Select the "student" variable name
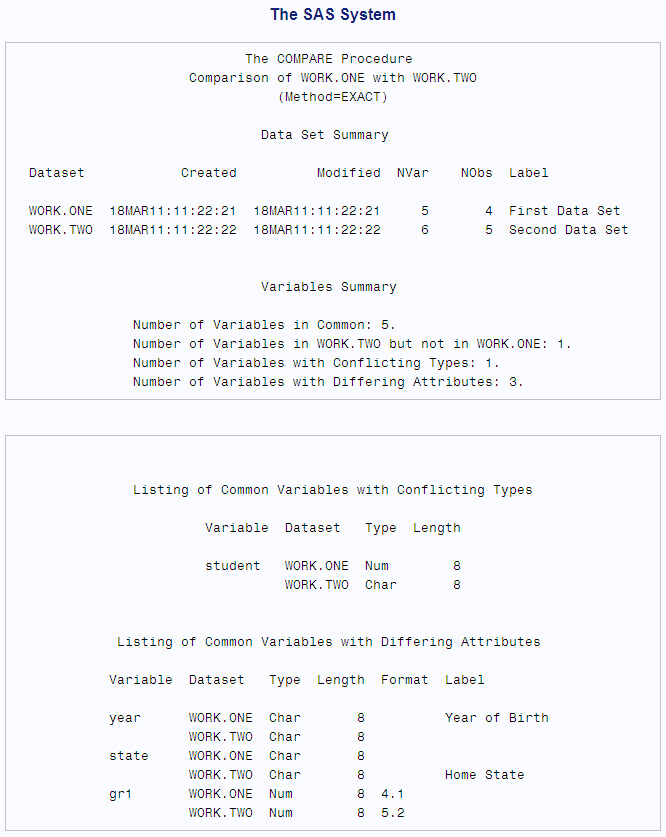This screenshot has width=666, height=837. point(232,566)
